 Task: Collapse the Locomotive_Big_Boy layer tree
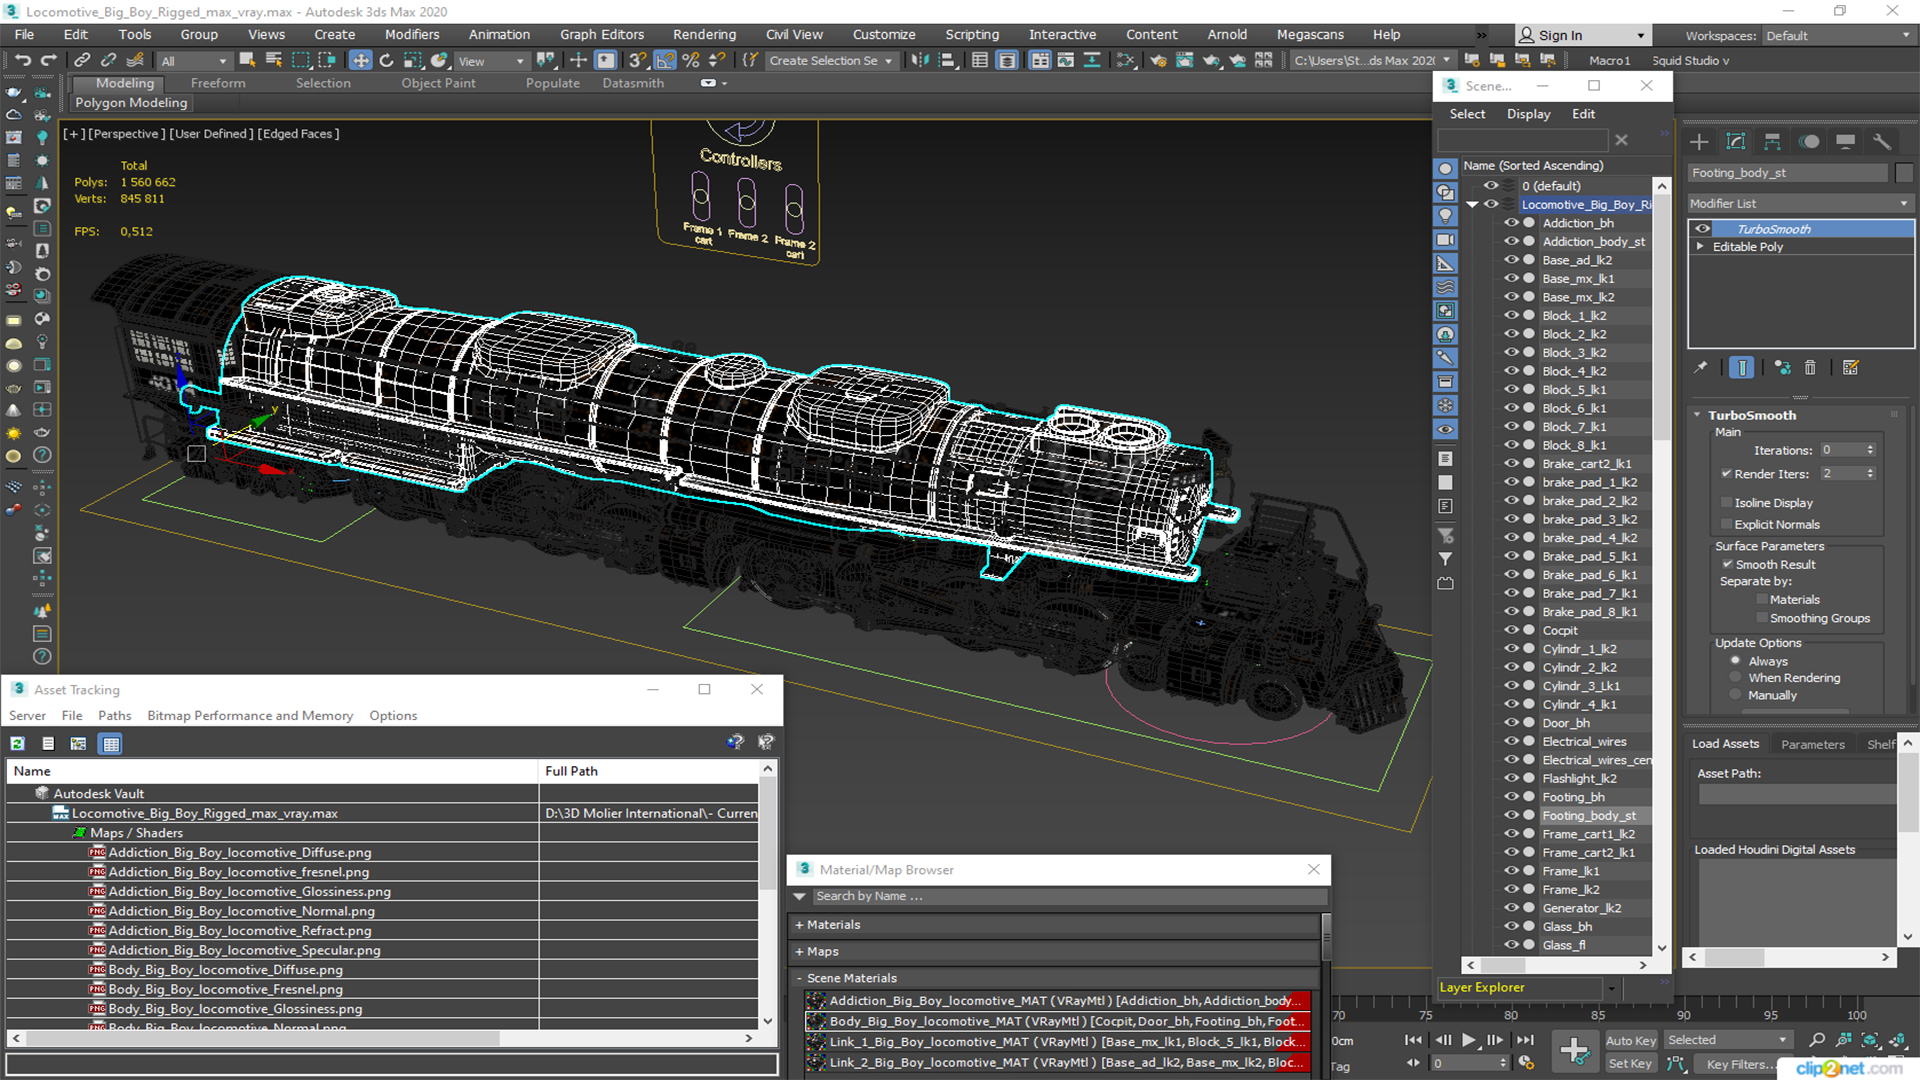[x=1472, y=205]
